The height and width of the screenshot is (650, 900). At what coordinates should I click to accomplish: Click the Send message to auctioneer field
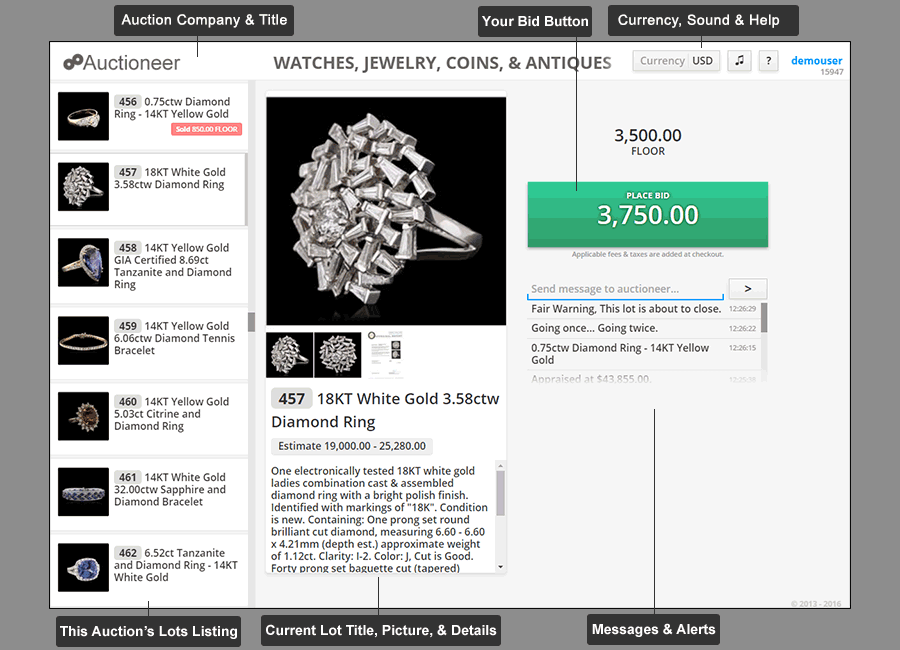(x=625, y=289)
